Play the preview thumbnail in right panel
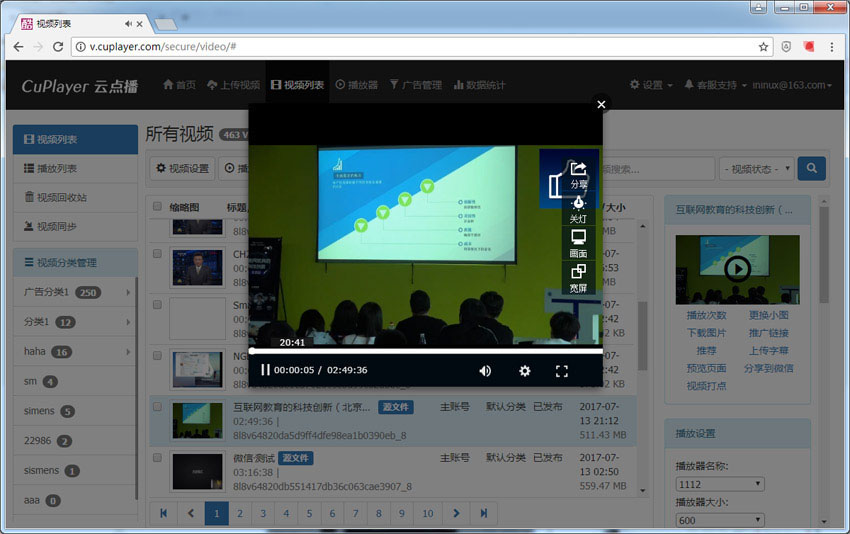The image size is (850, 534). click(737, 269)
